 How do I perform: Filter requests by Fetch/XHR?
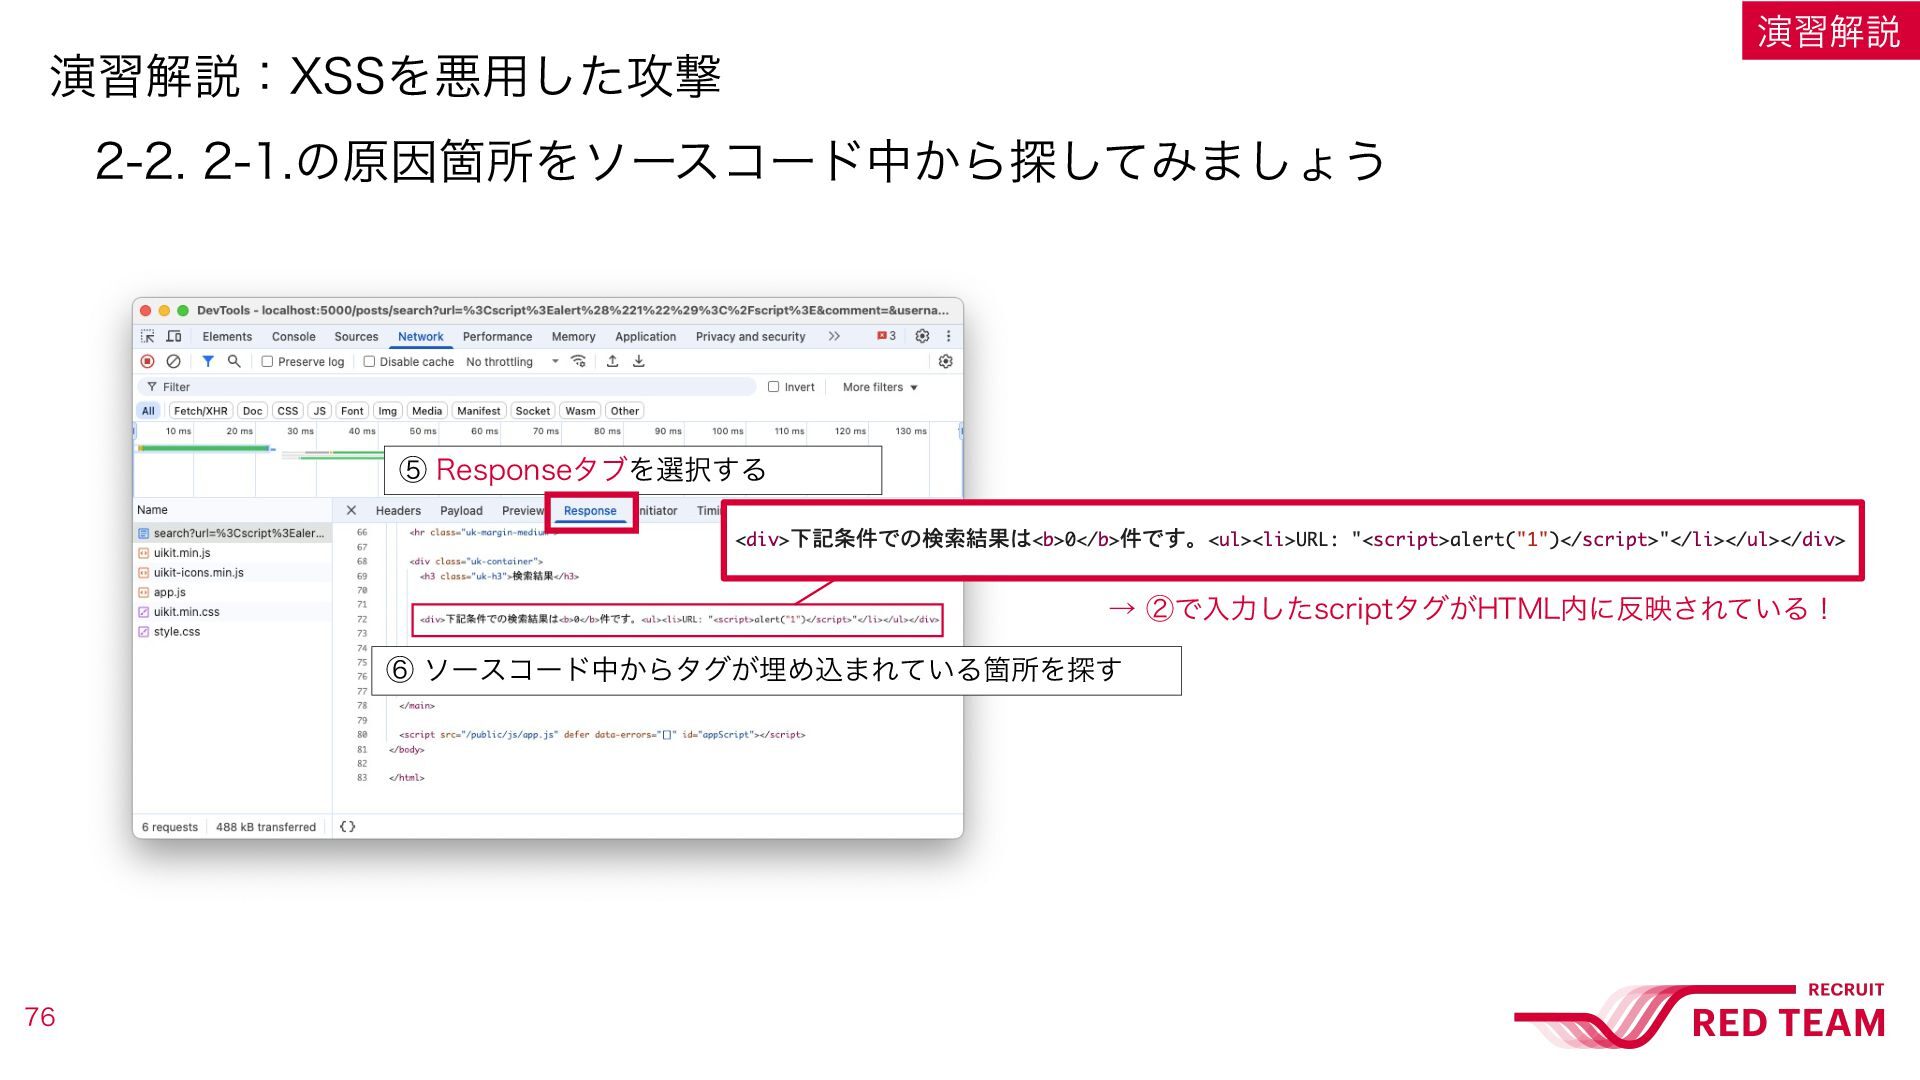(x=200, y=411)
